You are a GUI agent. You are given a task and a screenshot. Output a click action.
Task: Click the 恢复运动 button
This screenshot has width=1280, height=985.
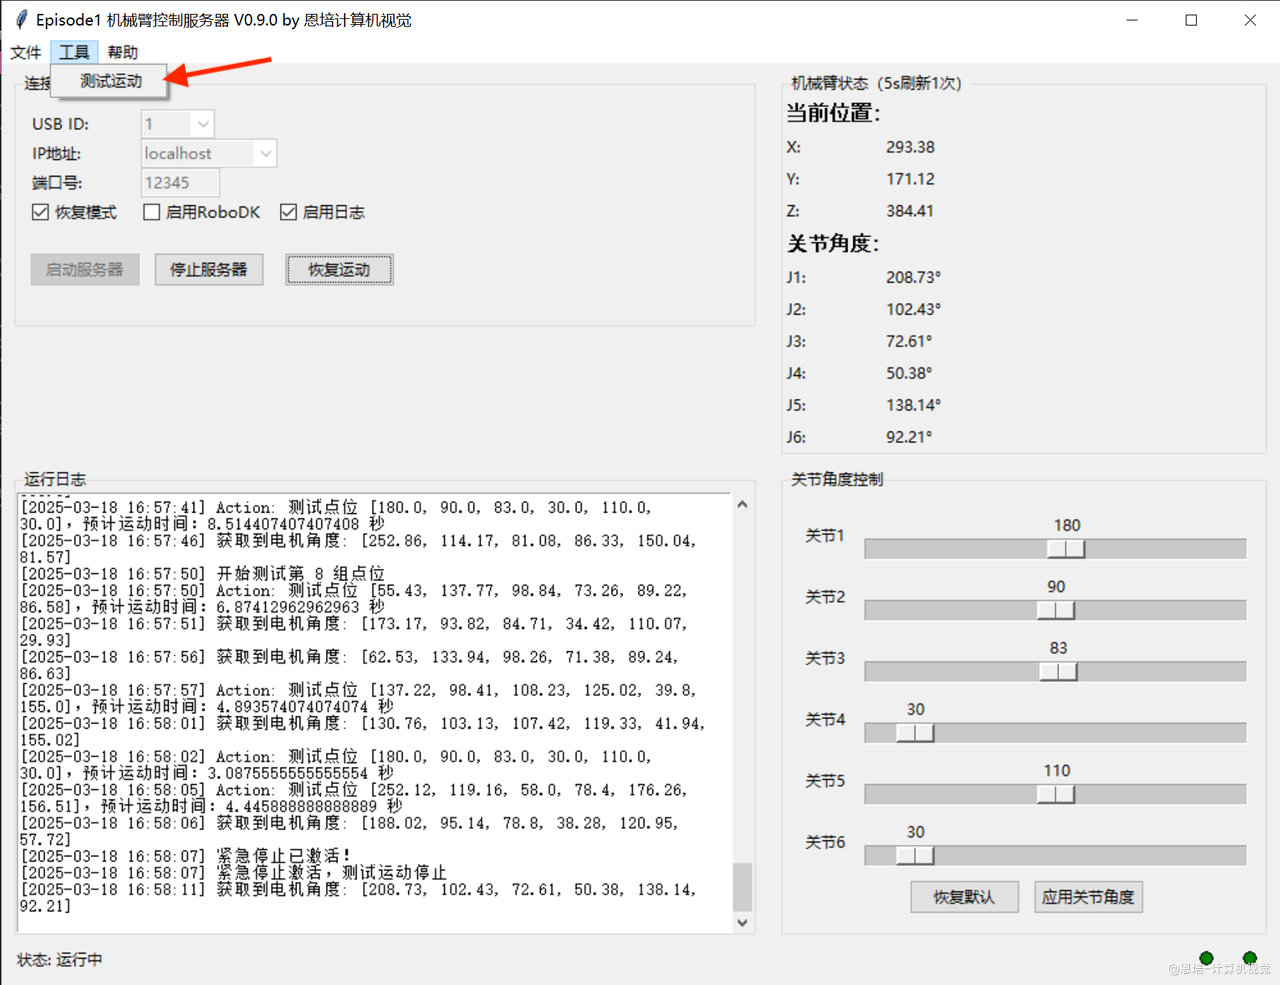click(339, 270)
